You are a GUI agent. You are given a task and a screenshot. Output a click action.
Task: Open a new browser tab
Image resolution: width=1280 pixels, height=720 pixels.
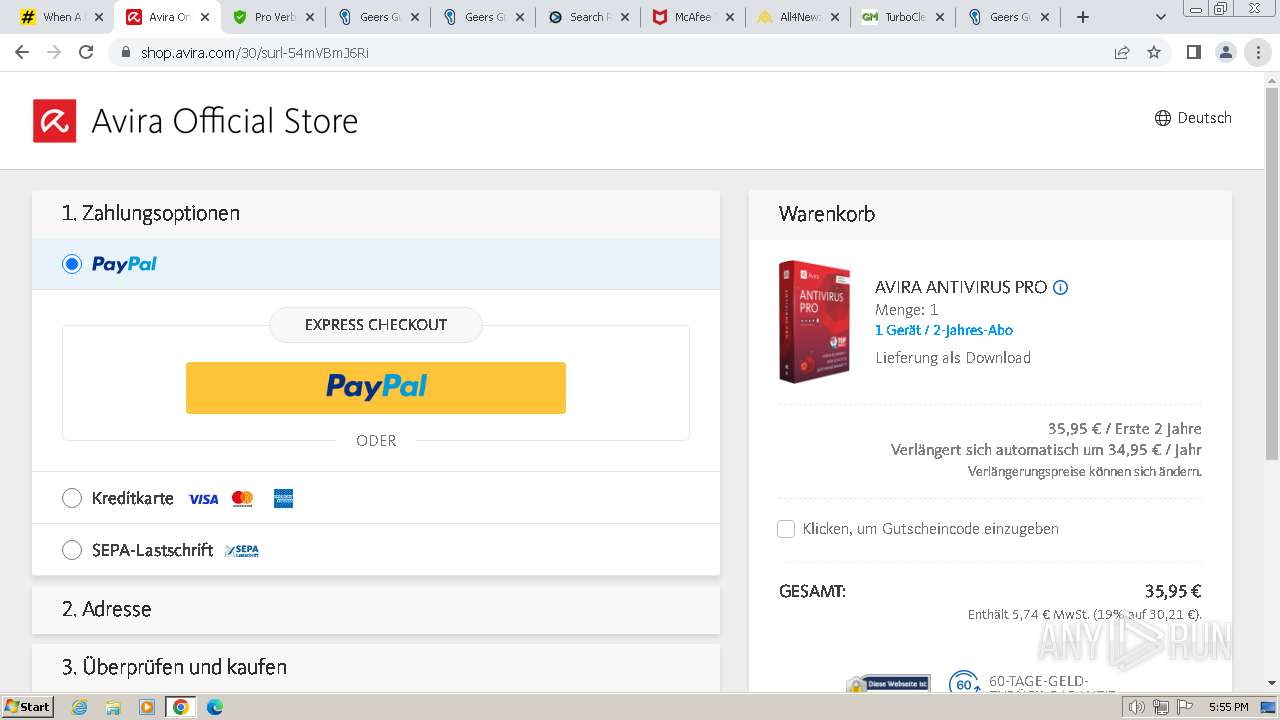click(x=1083, y=17)
